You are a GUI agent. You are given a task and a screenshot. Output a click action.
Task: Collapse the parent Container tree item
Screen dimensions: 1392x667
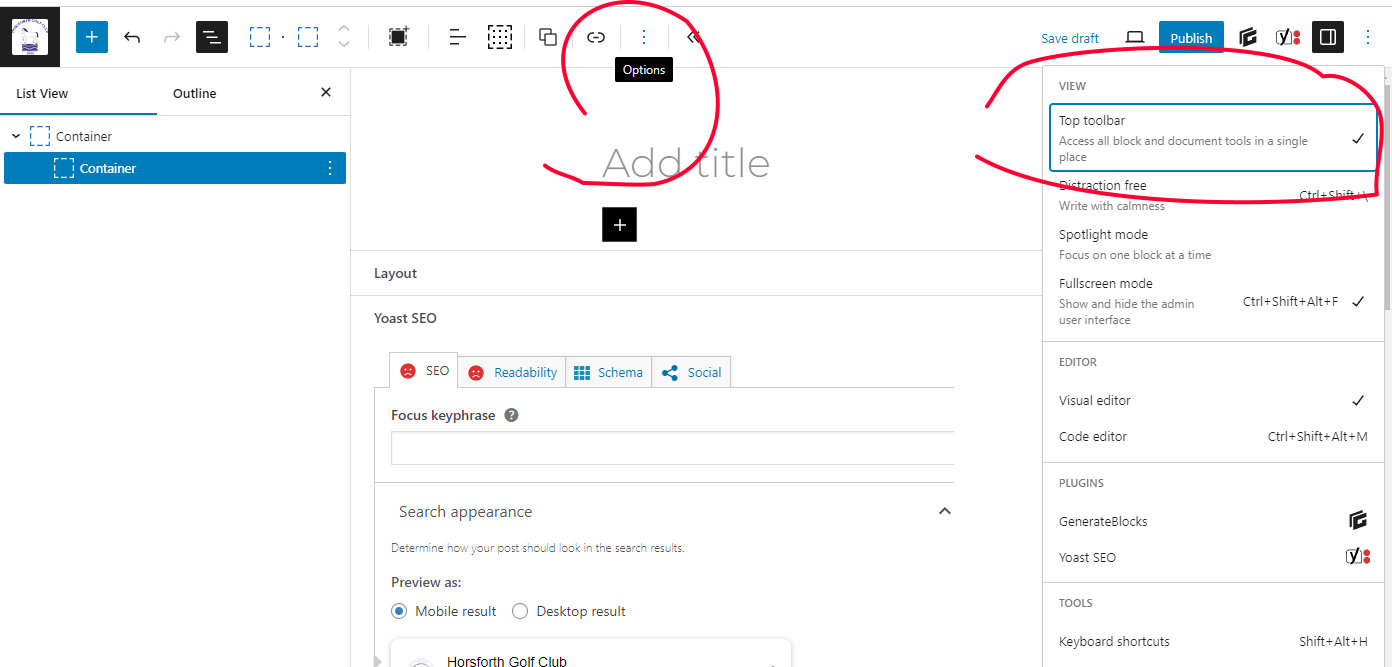16,136
